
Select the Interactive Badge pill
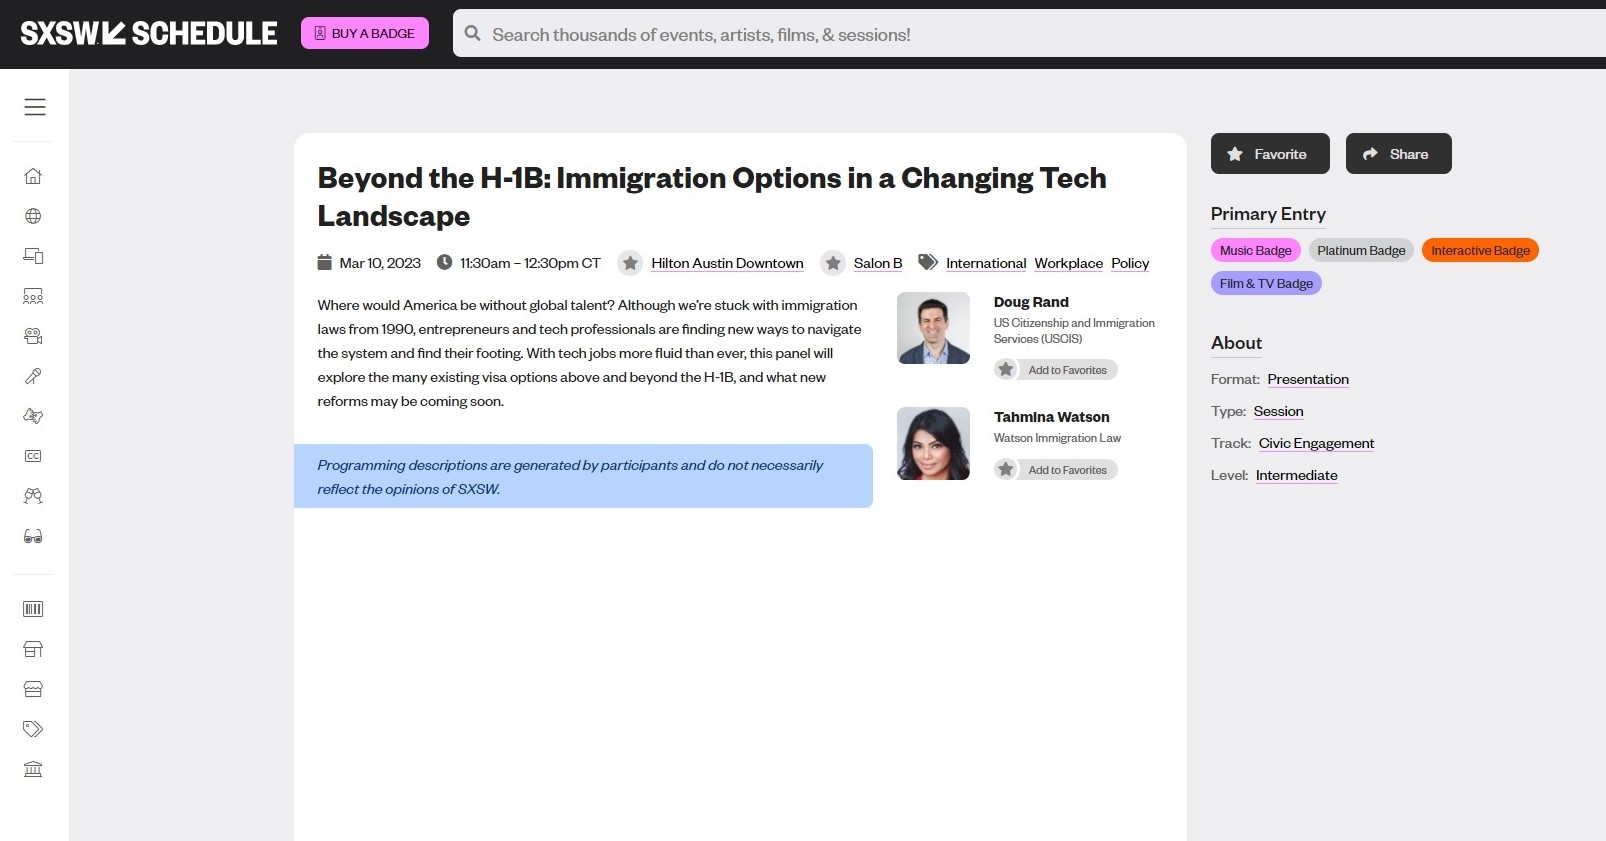[1480, 250]
